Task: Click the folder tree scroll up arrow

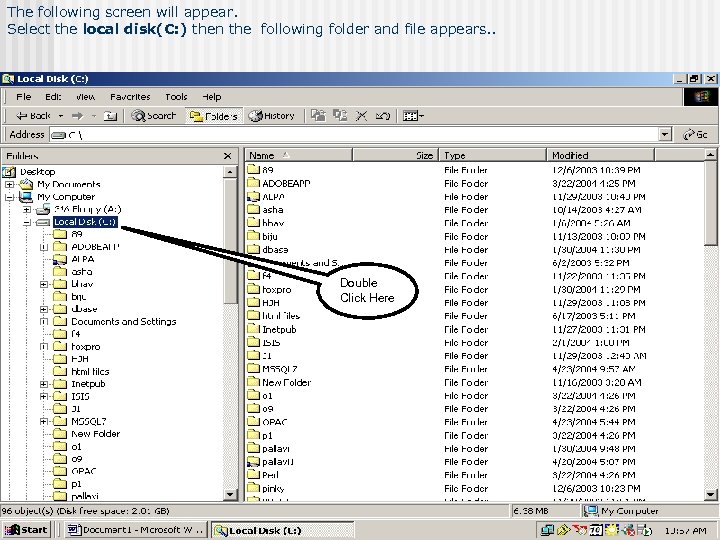Action: (230, 172)
